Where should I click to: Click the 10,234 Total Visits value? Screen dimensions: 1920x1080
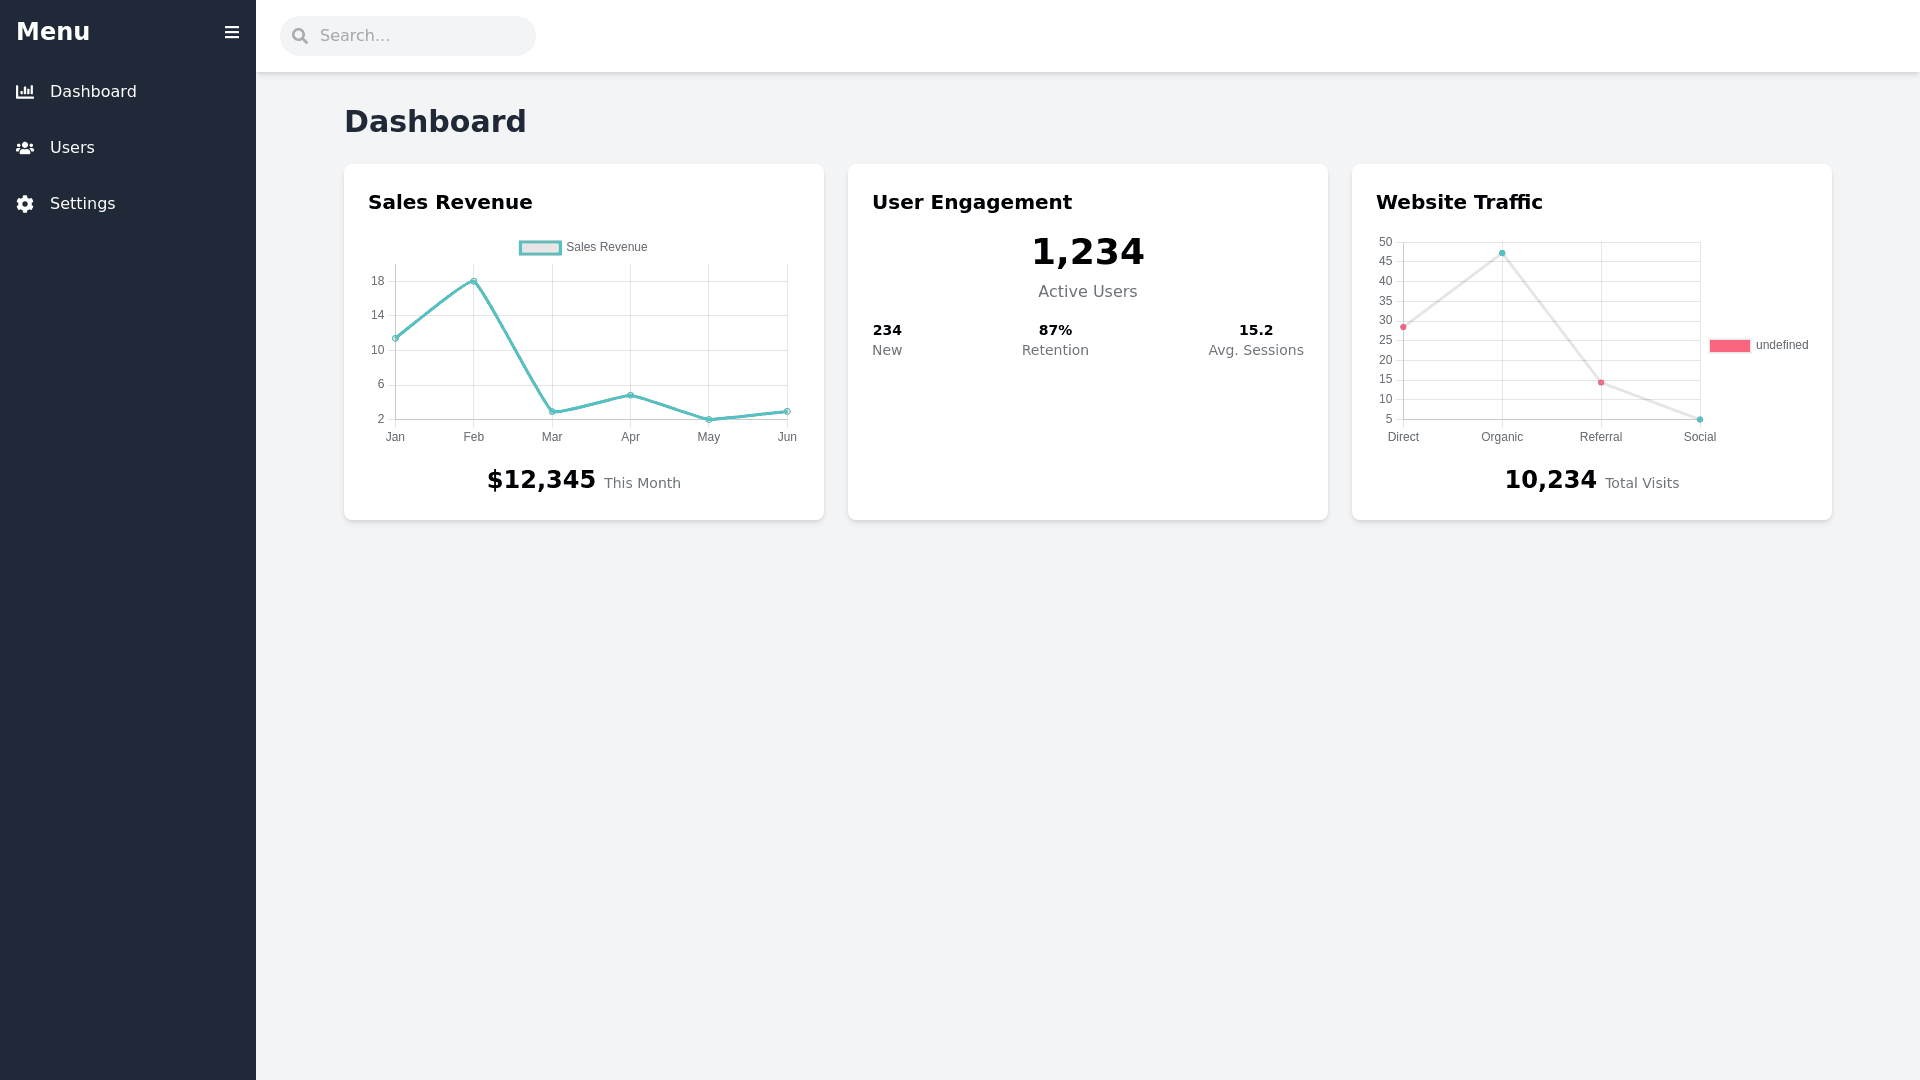point(1550,480)
